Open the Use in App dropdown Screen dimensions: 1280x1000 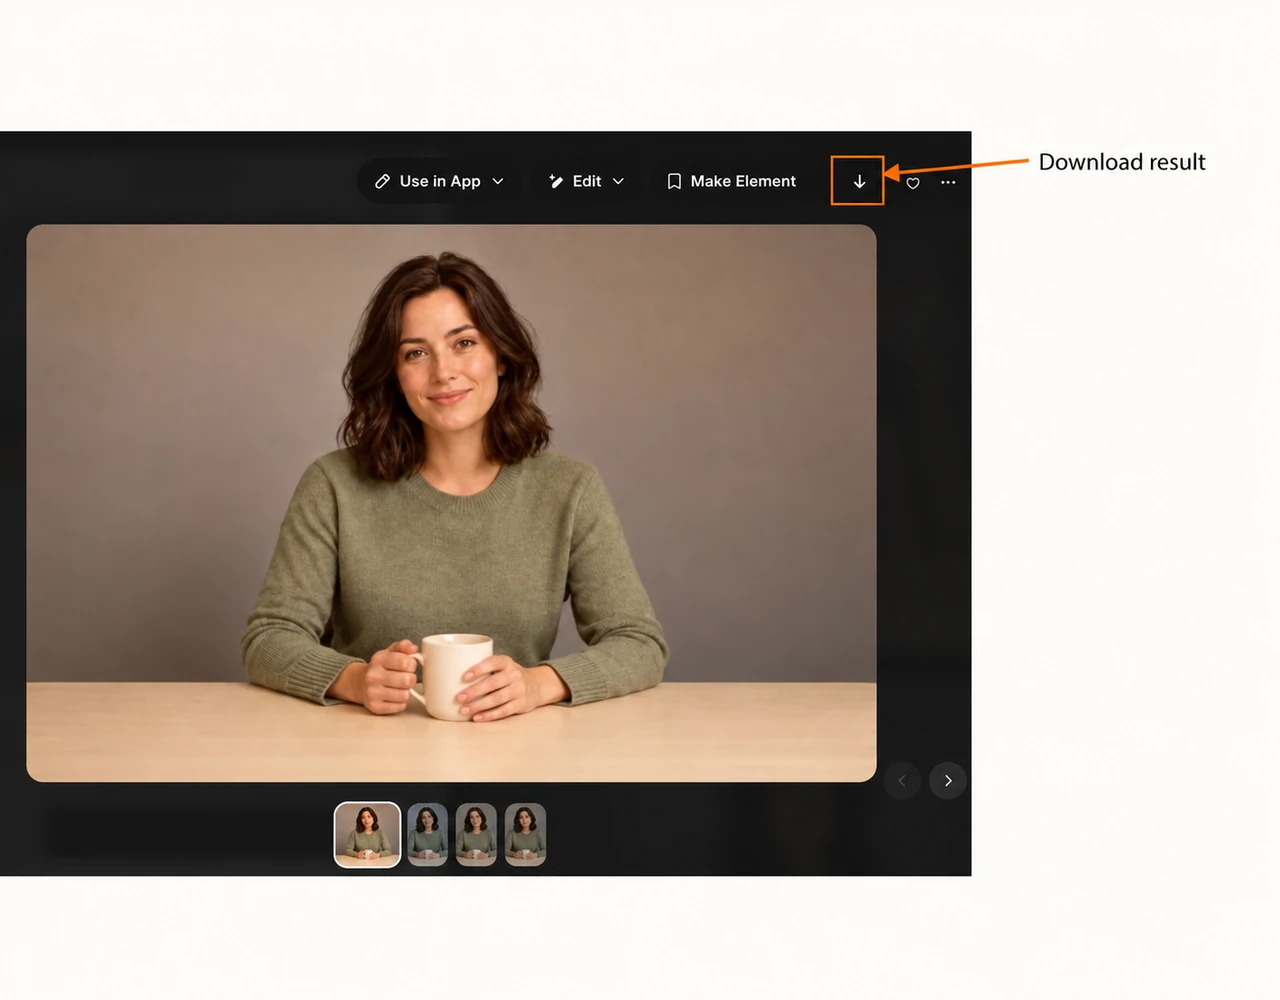tap(439, 181)
